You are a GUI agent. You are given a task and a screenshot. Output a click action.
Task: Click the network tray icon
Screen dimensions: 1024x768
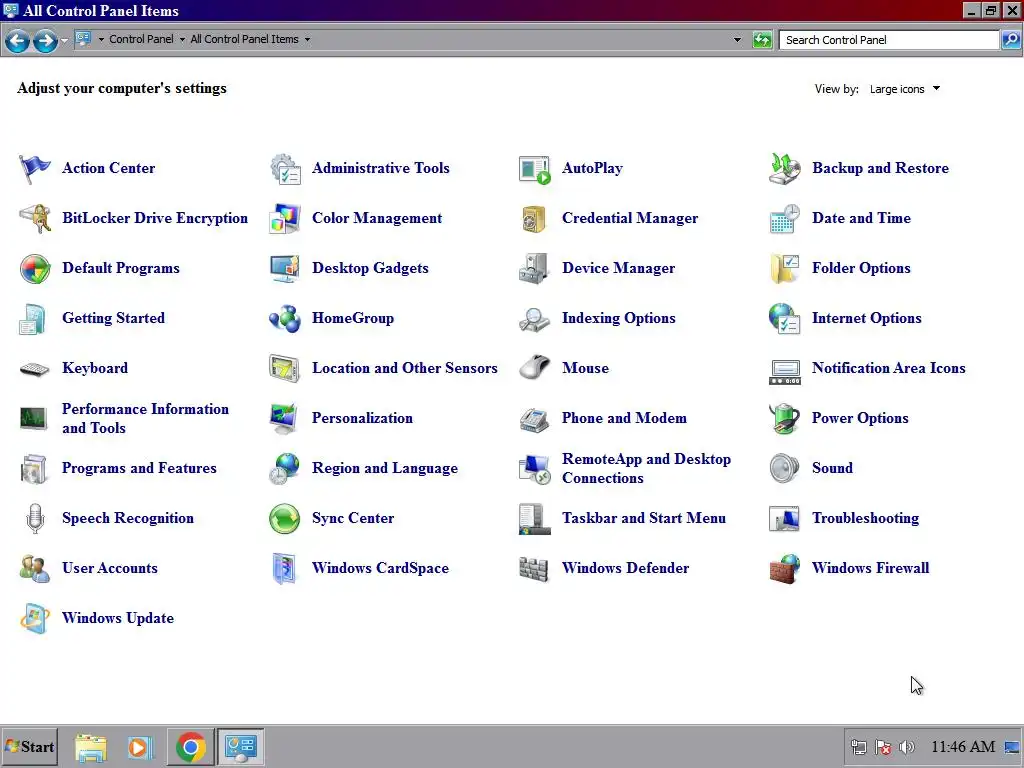point(859,747)
